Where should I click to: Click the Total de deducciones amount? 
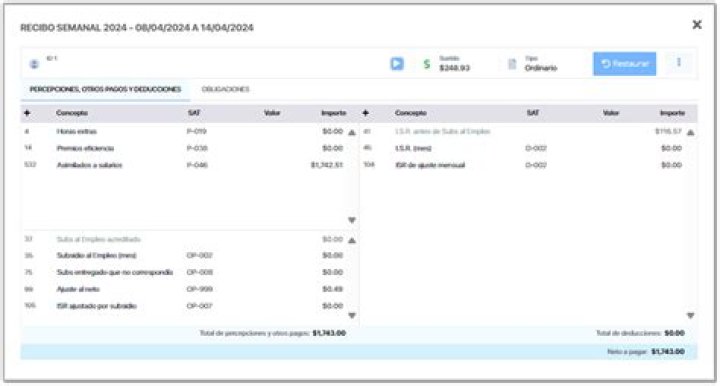click(675, 333)
